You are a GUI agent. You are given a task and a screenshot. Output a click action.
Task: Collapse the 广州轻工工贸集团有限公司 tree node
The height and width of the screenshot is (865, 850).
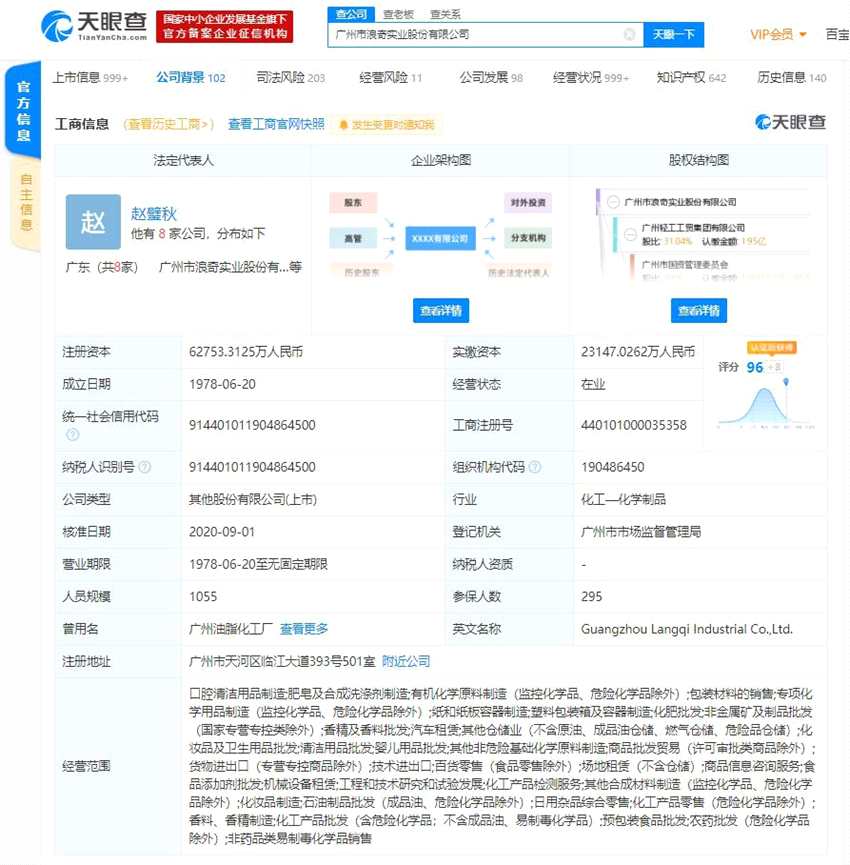630,234
